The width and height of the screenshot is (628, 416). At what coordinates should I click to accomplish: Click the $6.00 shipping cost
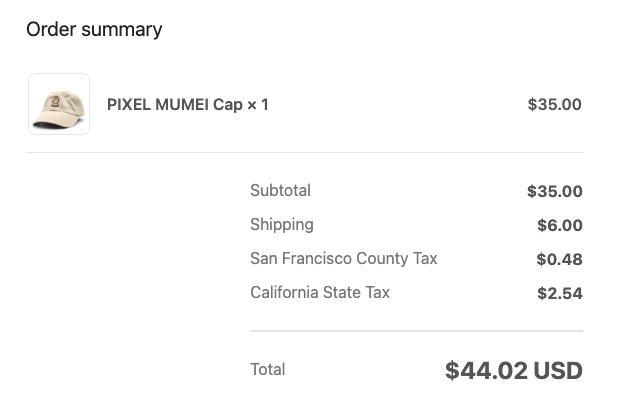[x=559, y=225]
